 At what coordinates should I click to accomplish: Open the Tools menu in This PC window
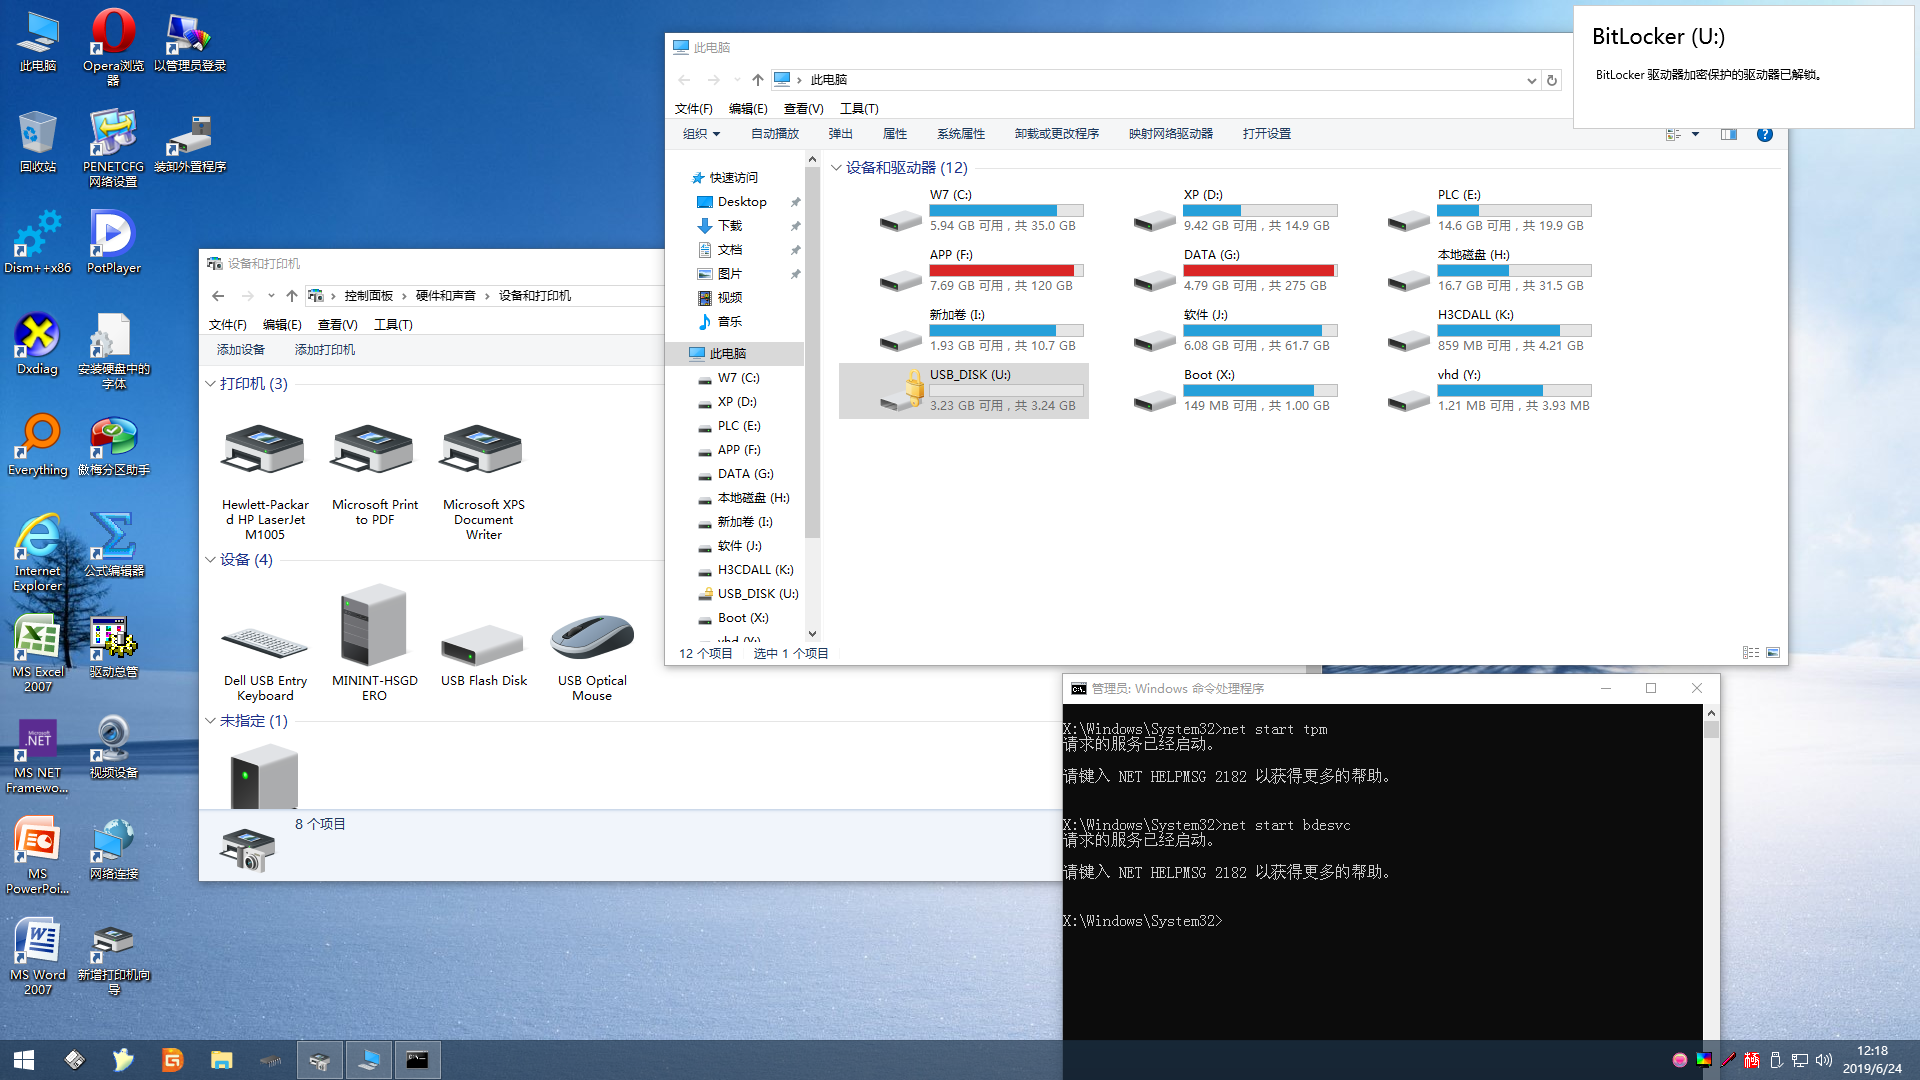tap(859, 109)
